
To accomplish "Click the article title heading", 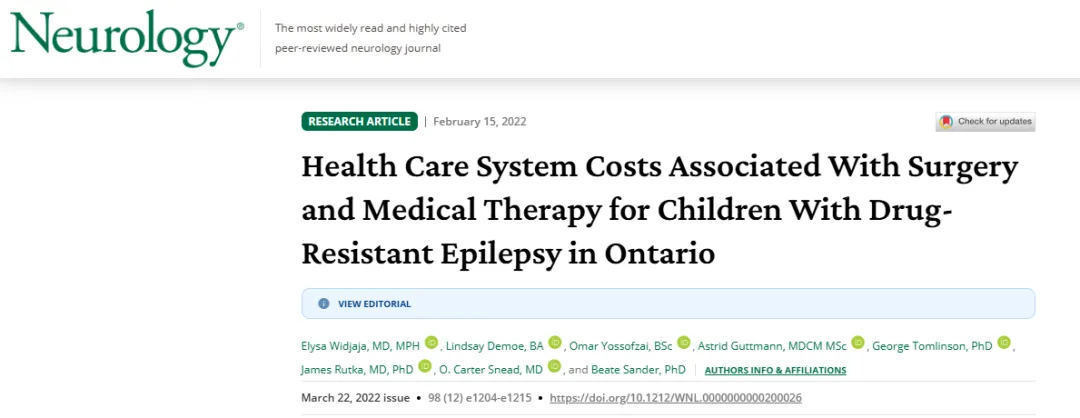I will 660,209.
